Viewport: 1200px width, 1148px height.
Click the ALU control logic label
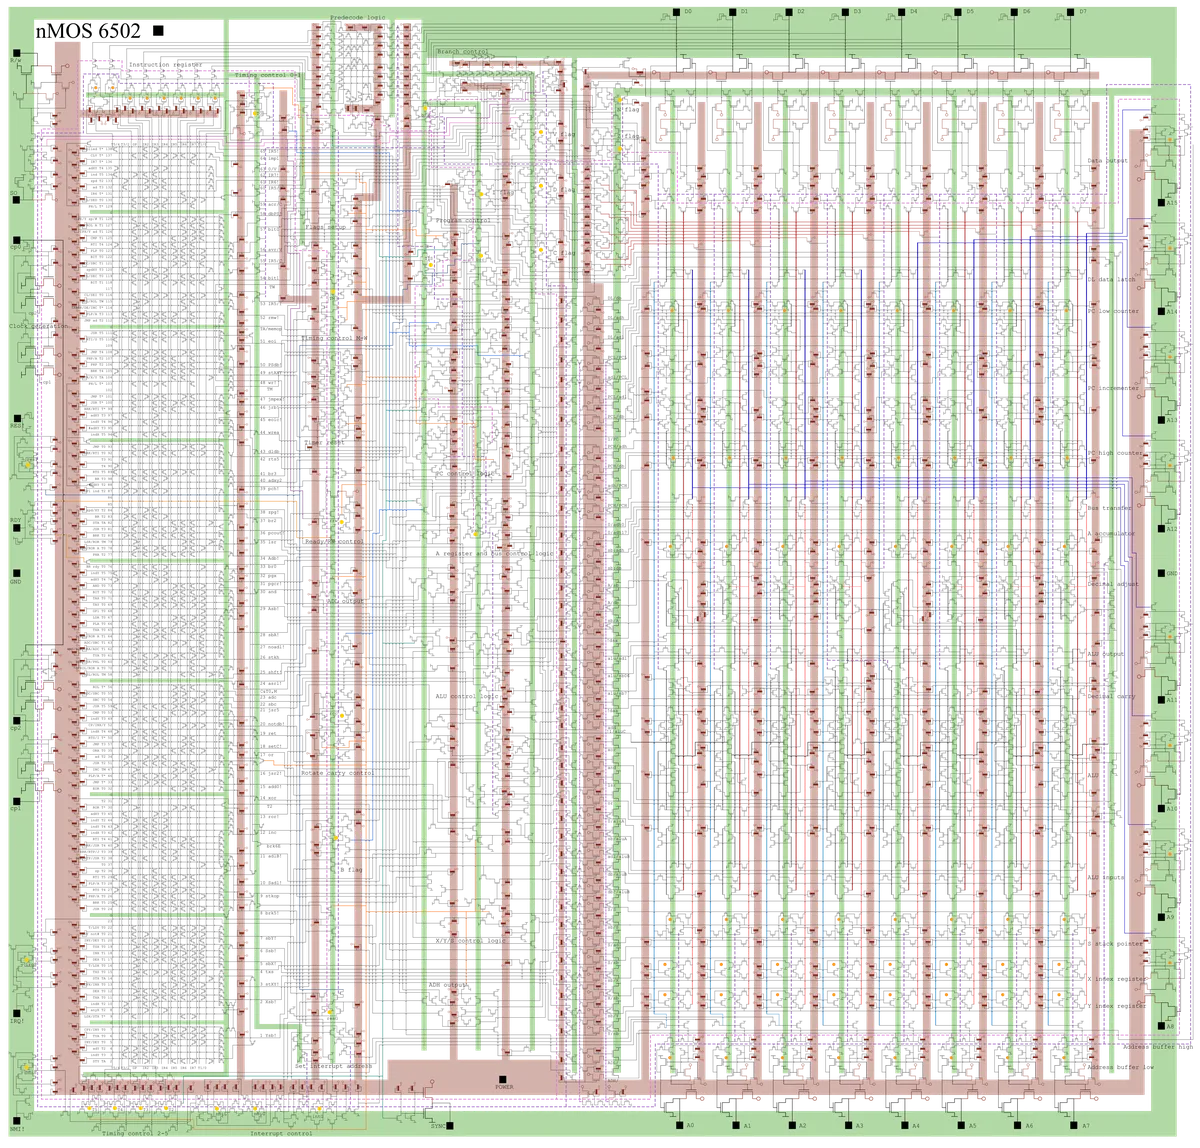(x=467, y=696)
